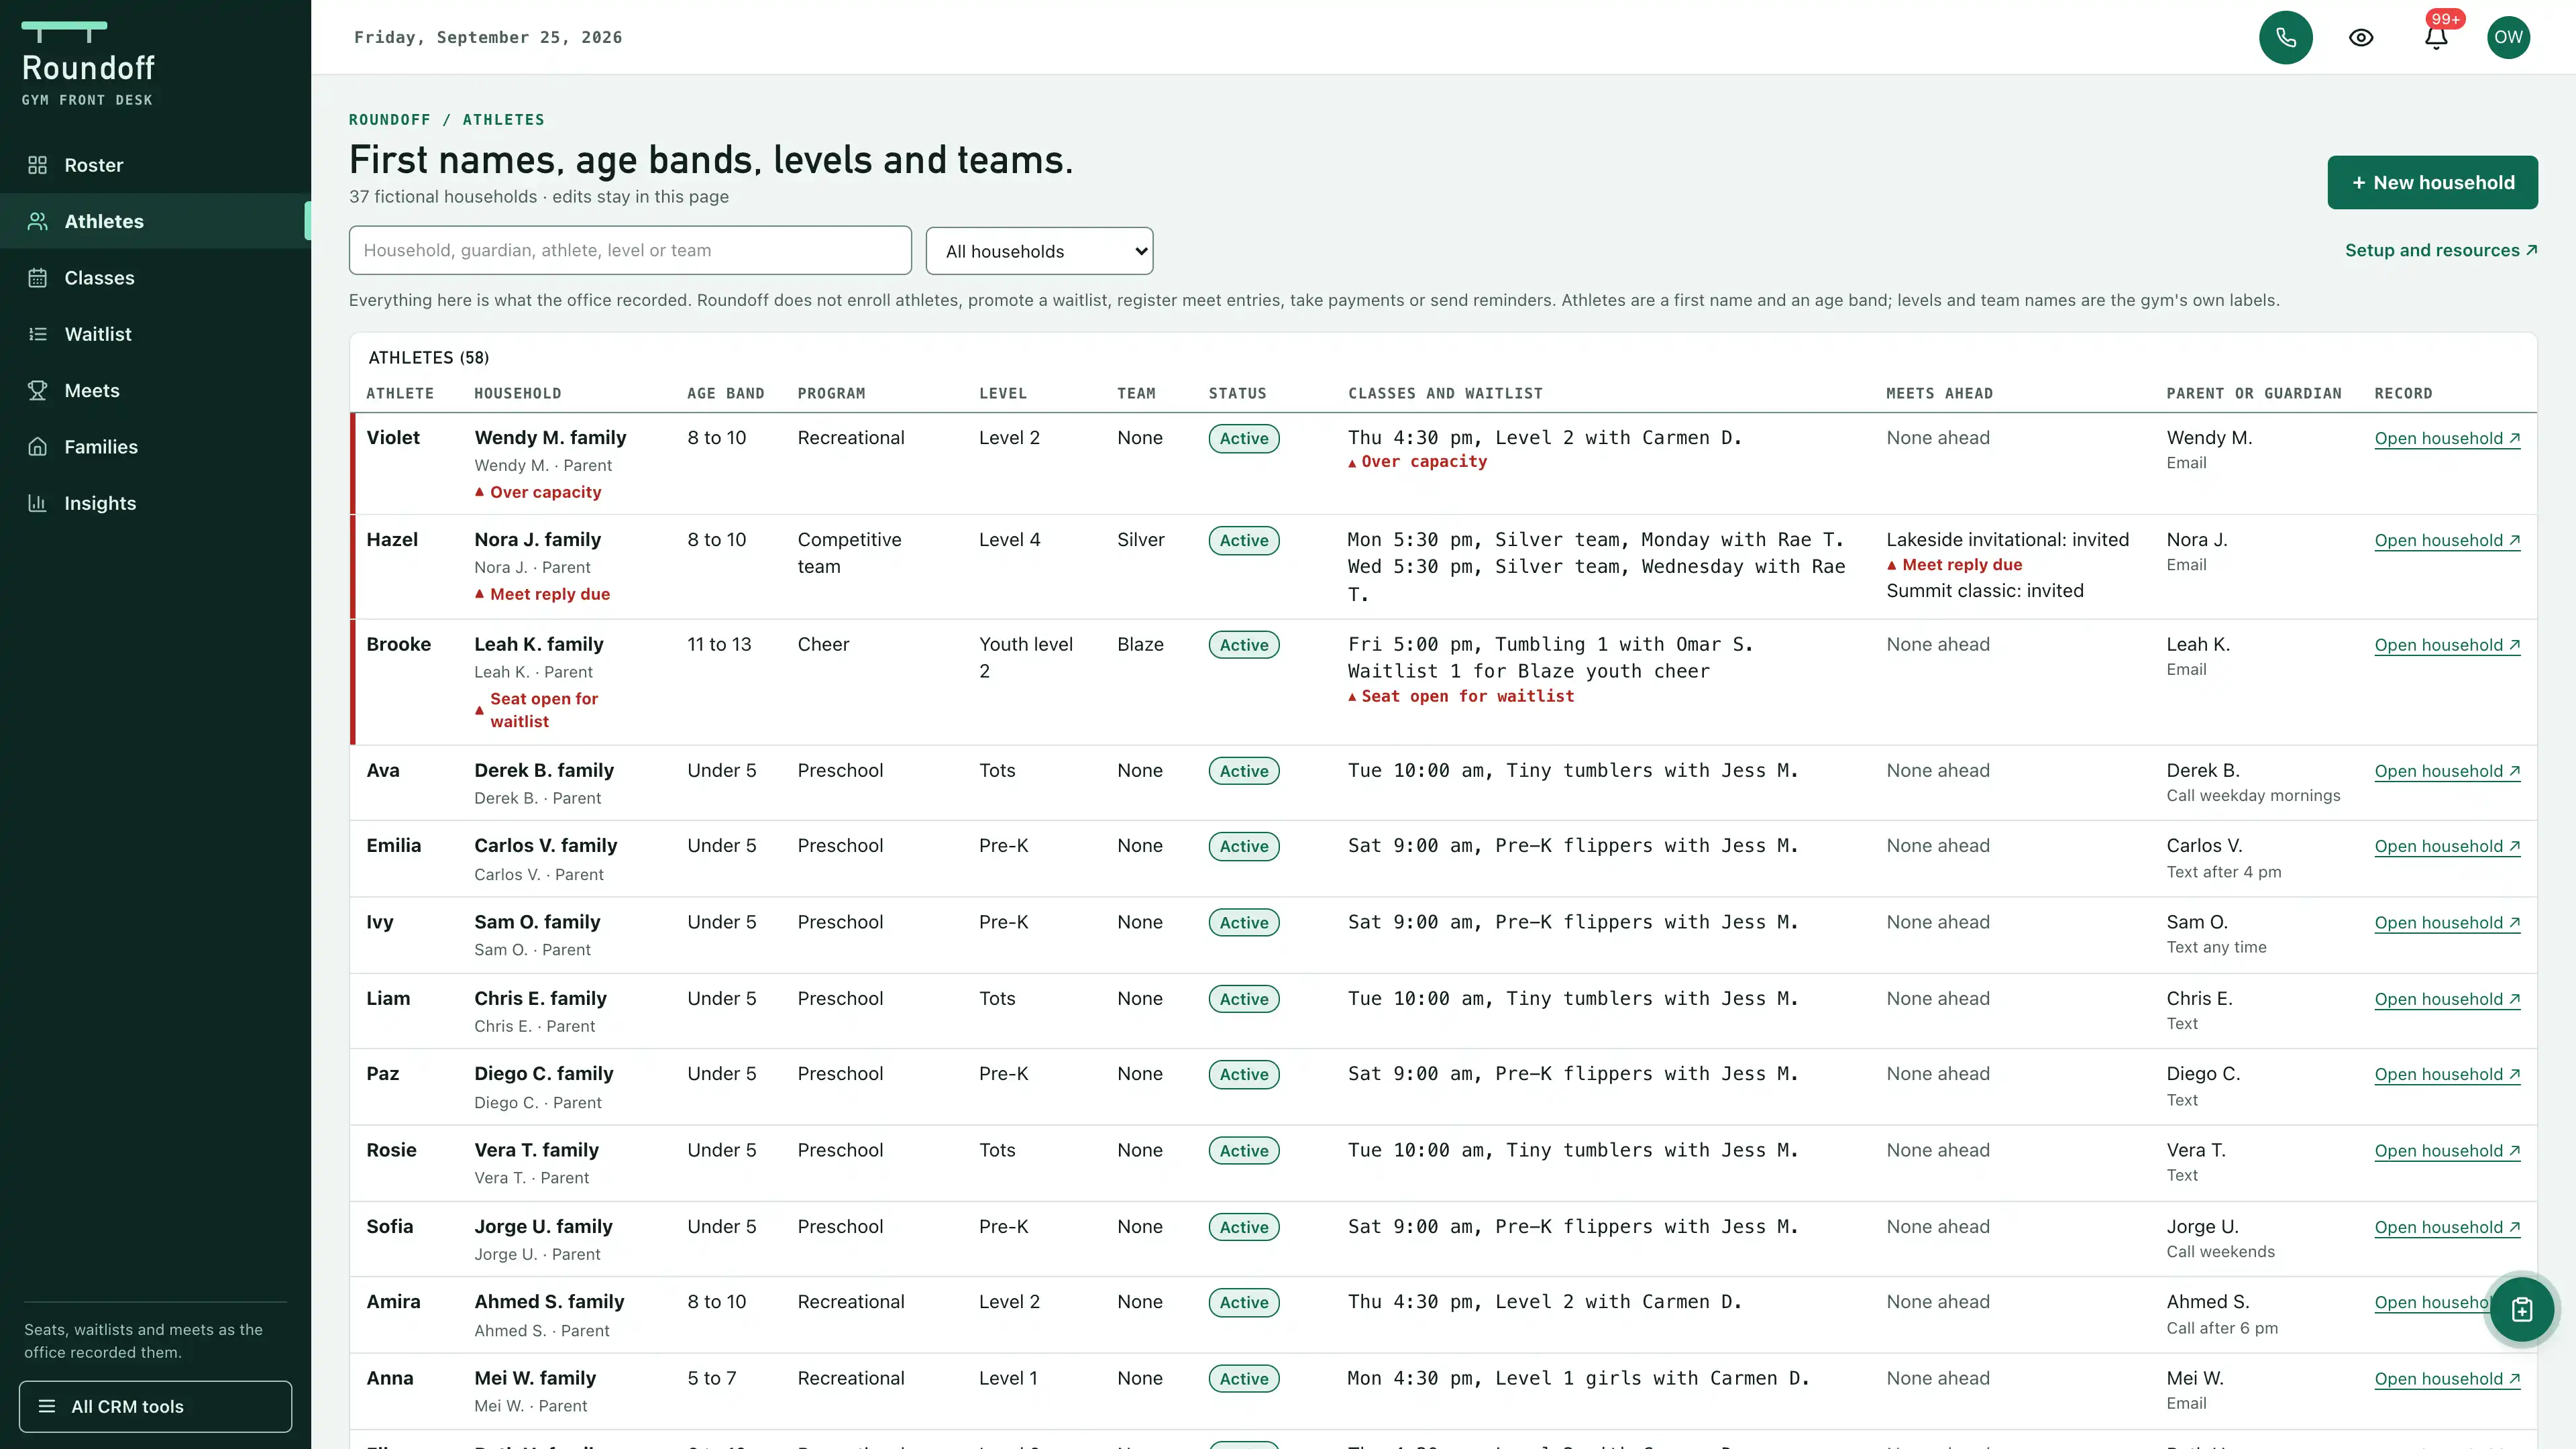Click Summit classic: invited text

1984,591
